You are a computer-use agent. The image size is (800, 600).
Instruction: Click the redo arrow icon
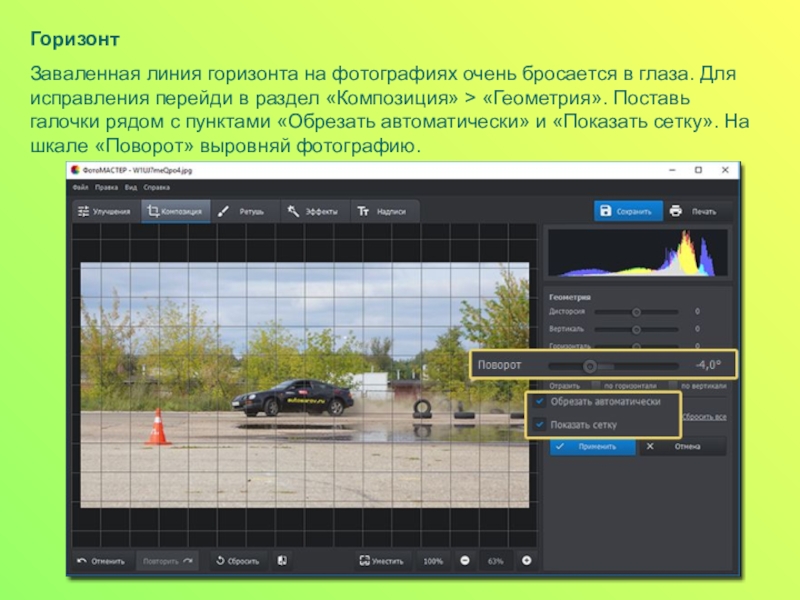pos(188,561)
